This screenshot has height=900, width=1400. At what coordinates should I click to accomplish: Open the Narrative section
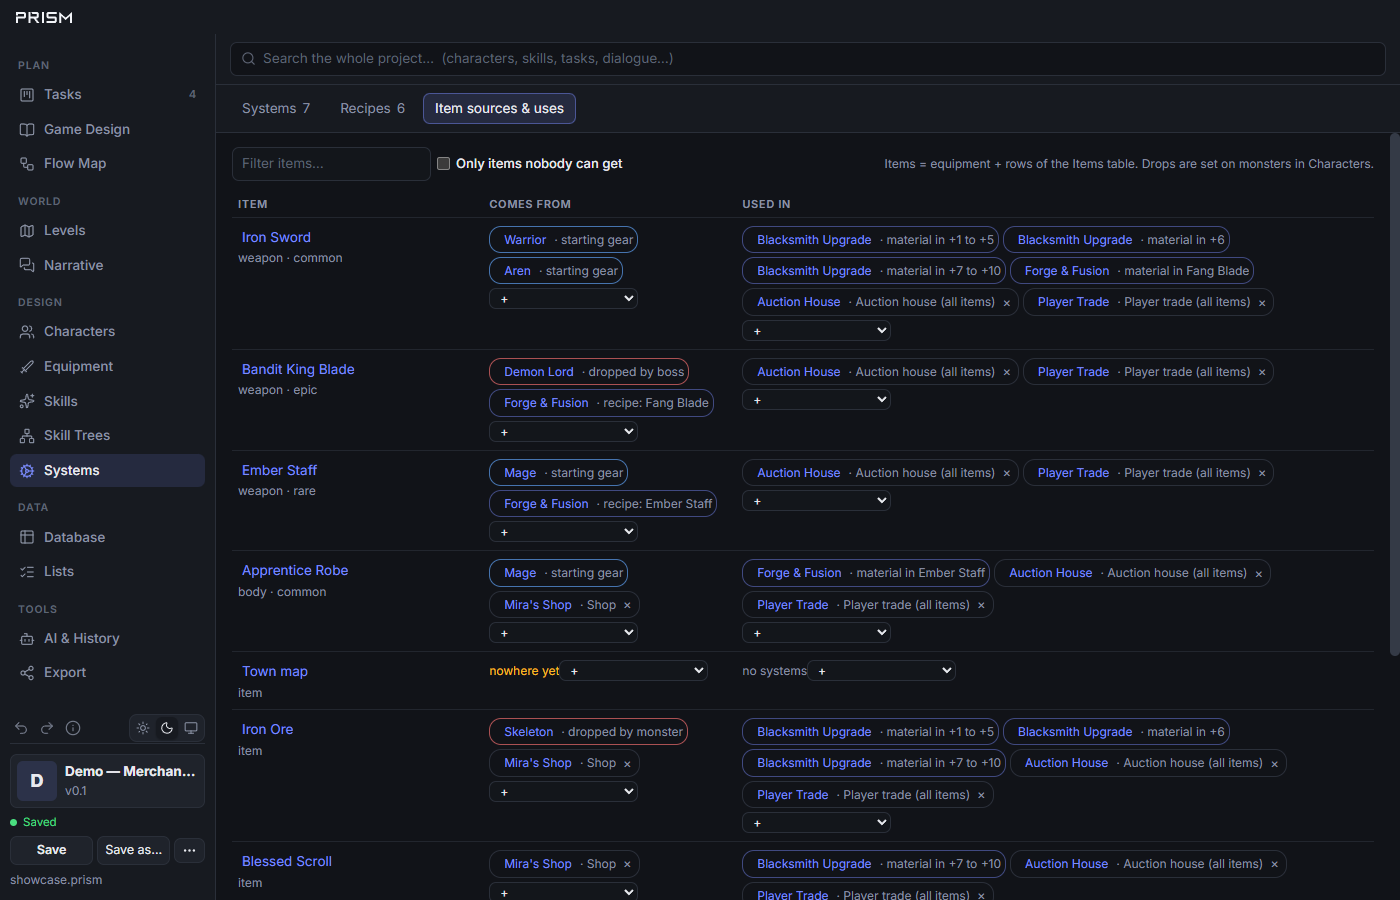tap(107, 265)
